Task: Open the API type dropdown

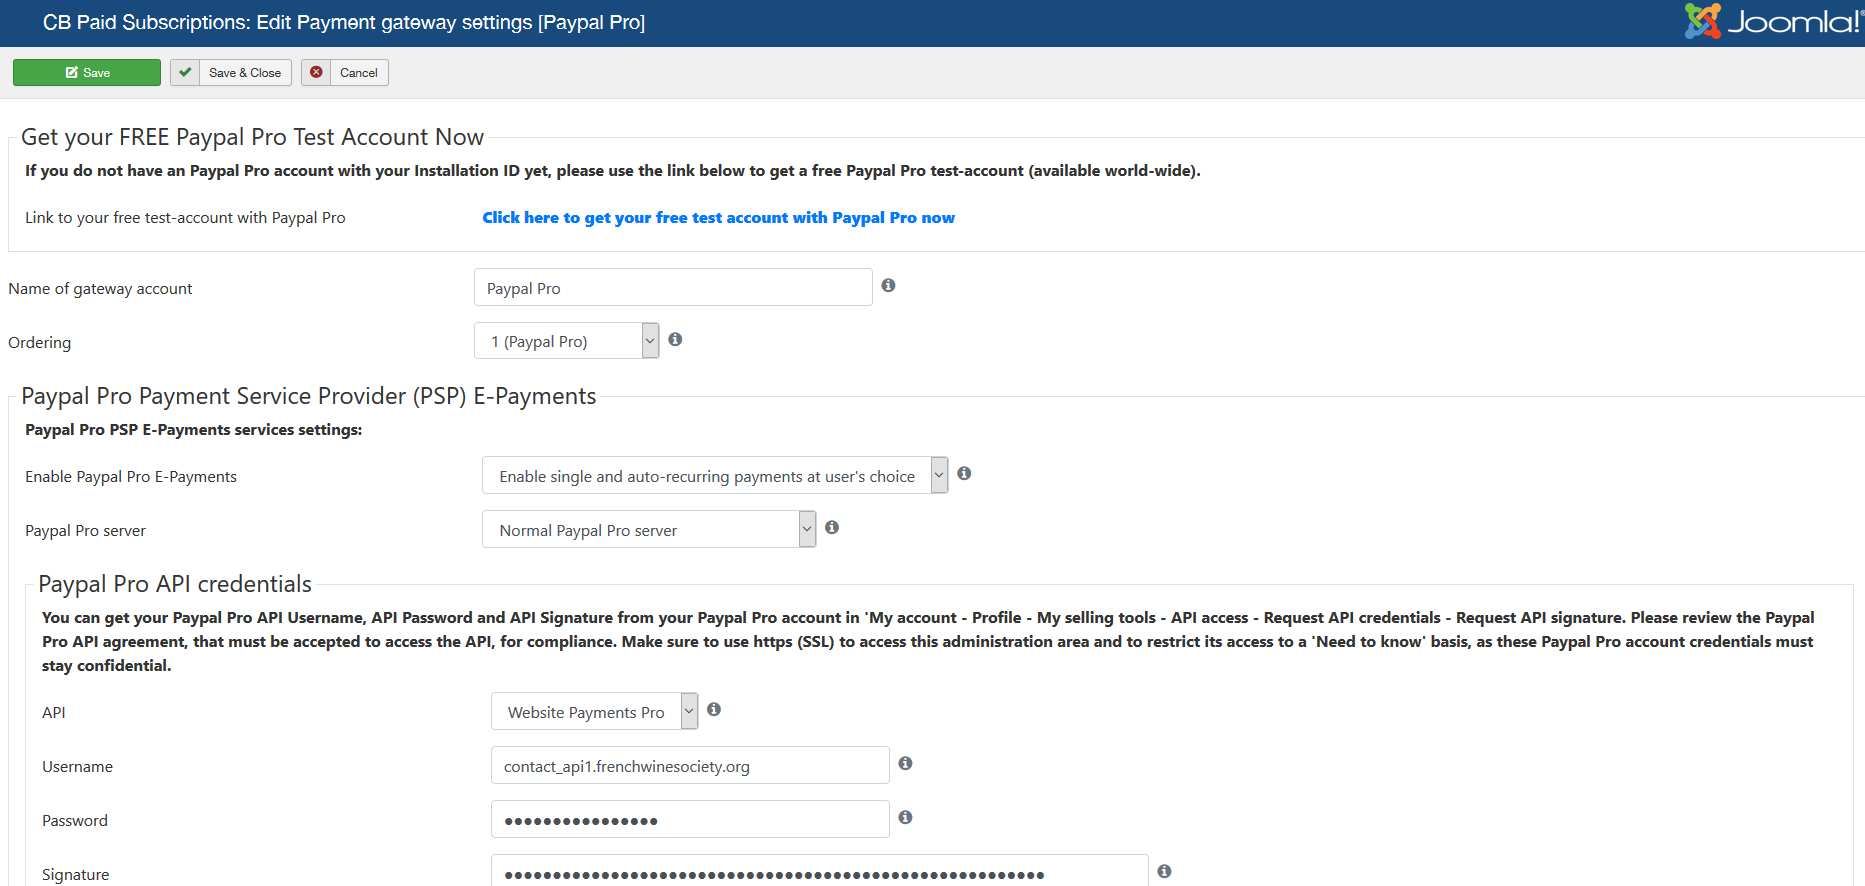Action: click(594, 711)
